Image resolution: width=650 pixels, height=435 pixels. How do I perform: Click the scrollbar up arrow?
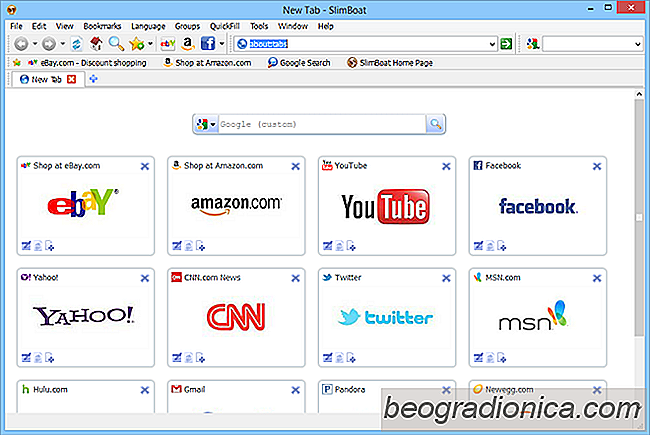[x=639, y=94]
